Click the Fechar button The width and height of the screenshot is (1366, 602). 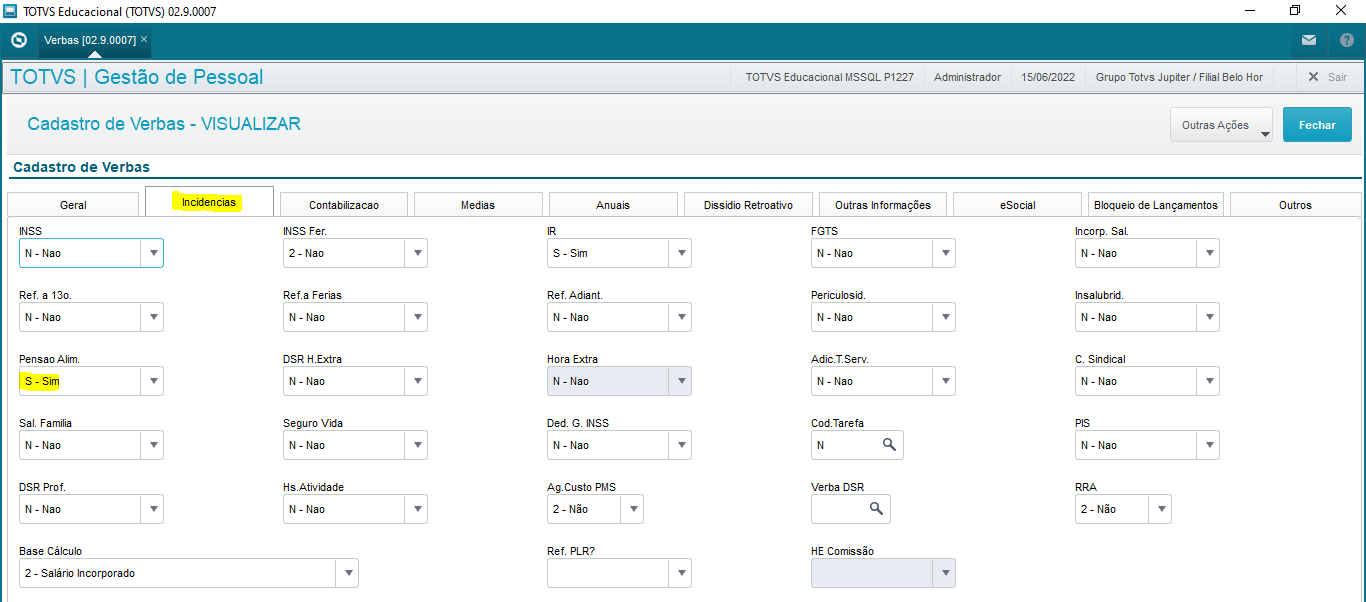click(1317, 125)
